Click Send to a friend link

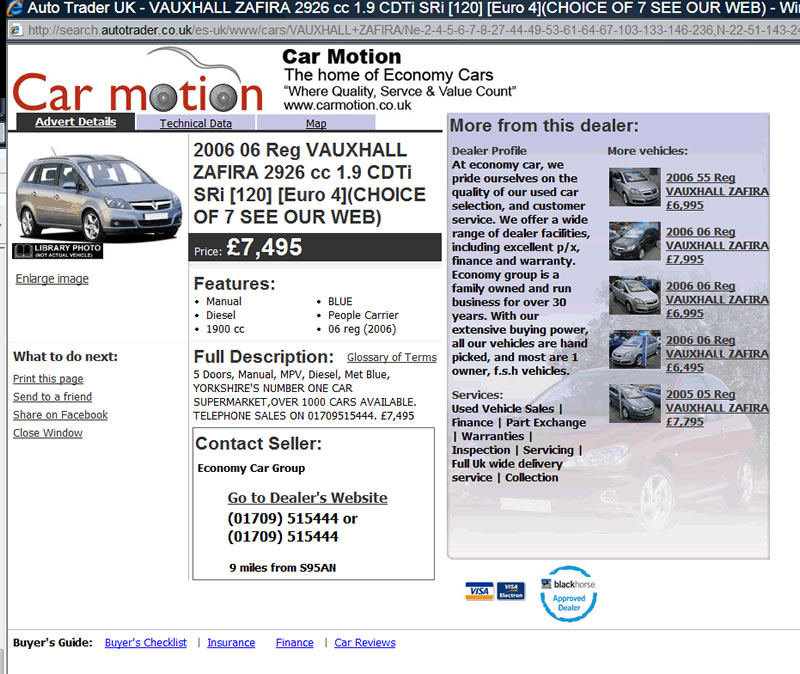(53, 396)
